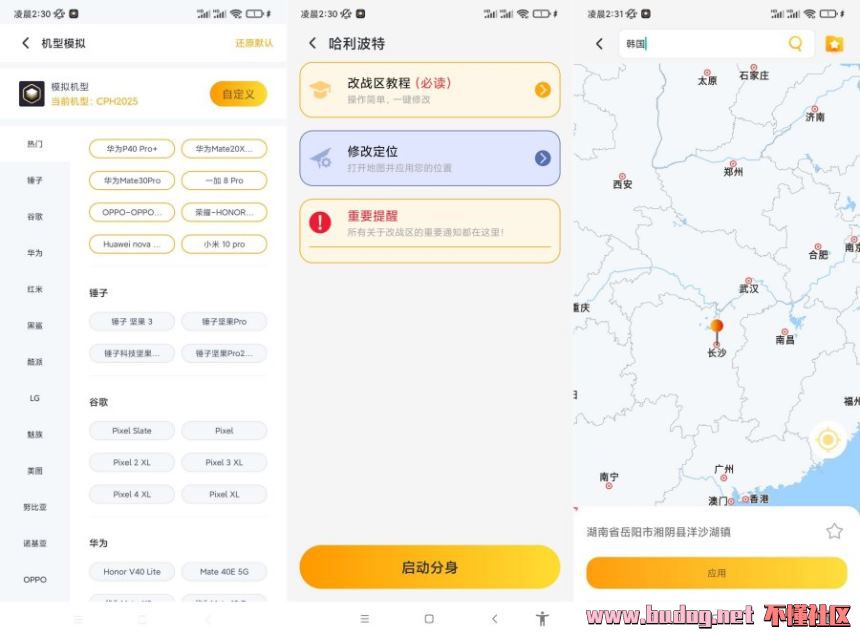Choose the 小米 10 pro model chip
The image size is (860, 636).
point(224,244)
